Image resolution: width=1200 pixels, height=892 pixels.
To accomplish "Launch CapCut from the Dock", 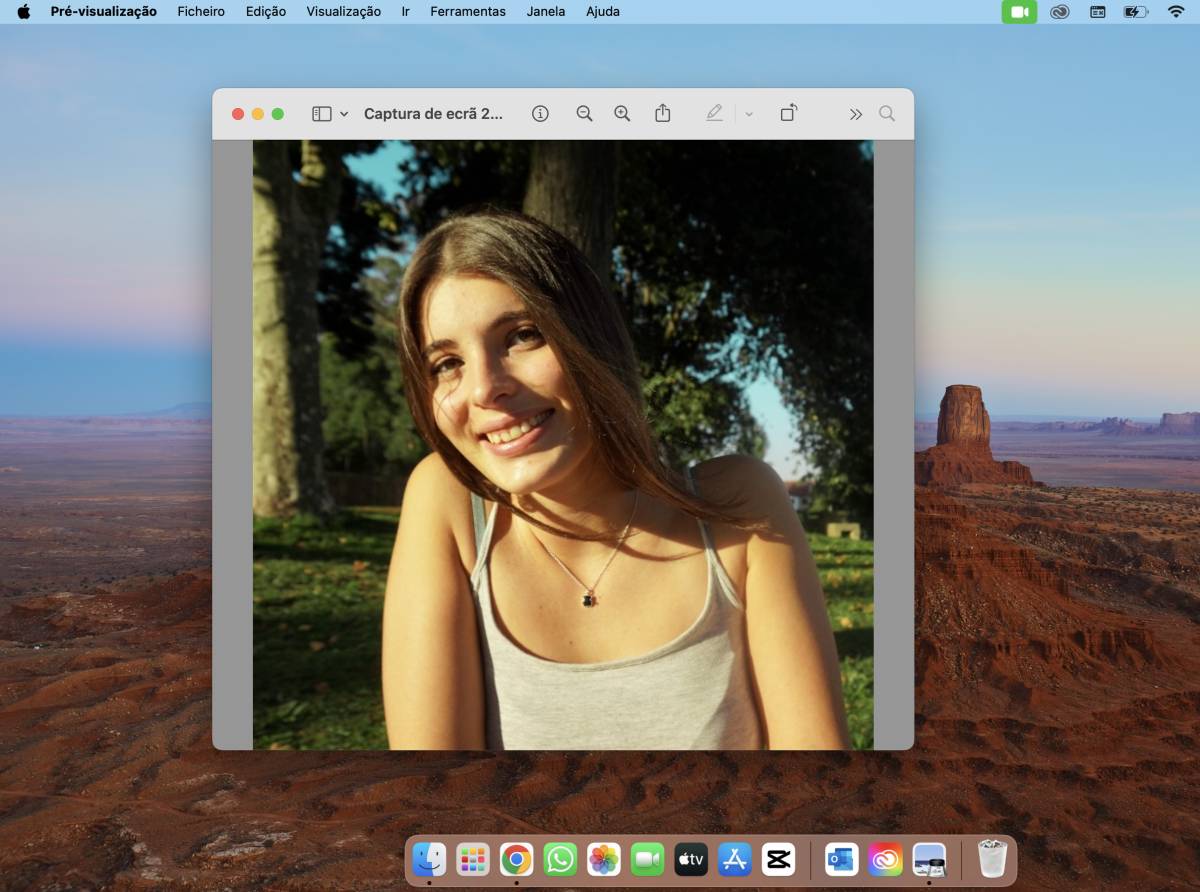I will click(x=778, y=859).
